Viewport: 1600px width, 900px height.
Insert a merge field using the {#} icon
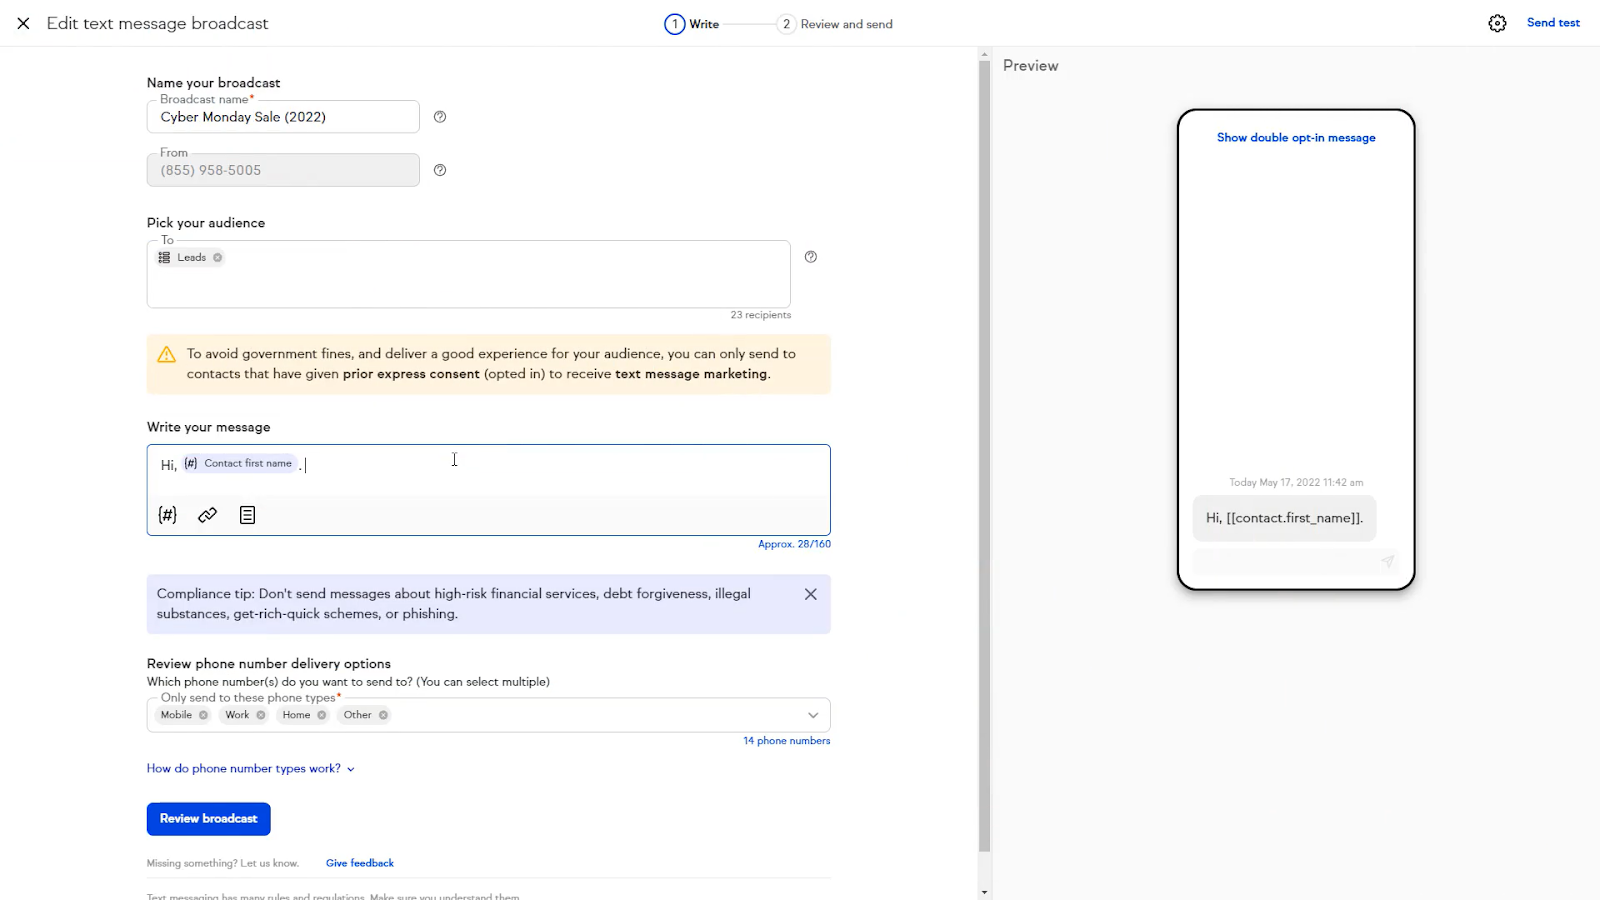(167, 514)
